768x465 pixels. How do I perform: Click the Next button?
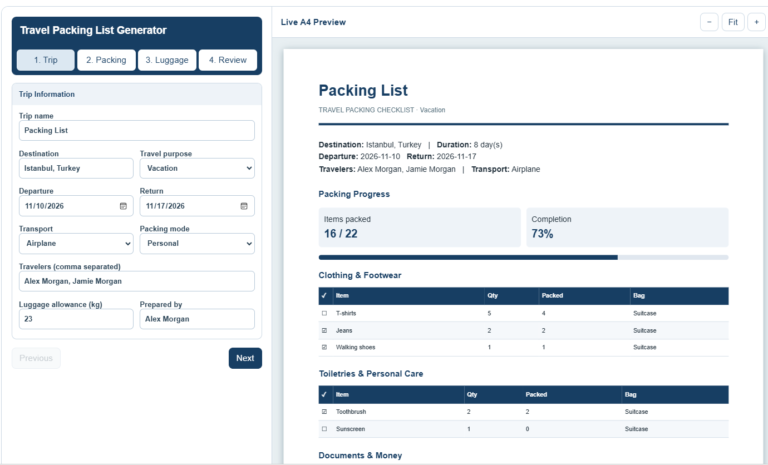tap(245, 358)
